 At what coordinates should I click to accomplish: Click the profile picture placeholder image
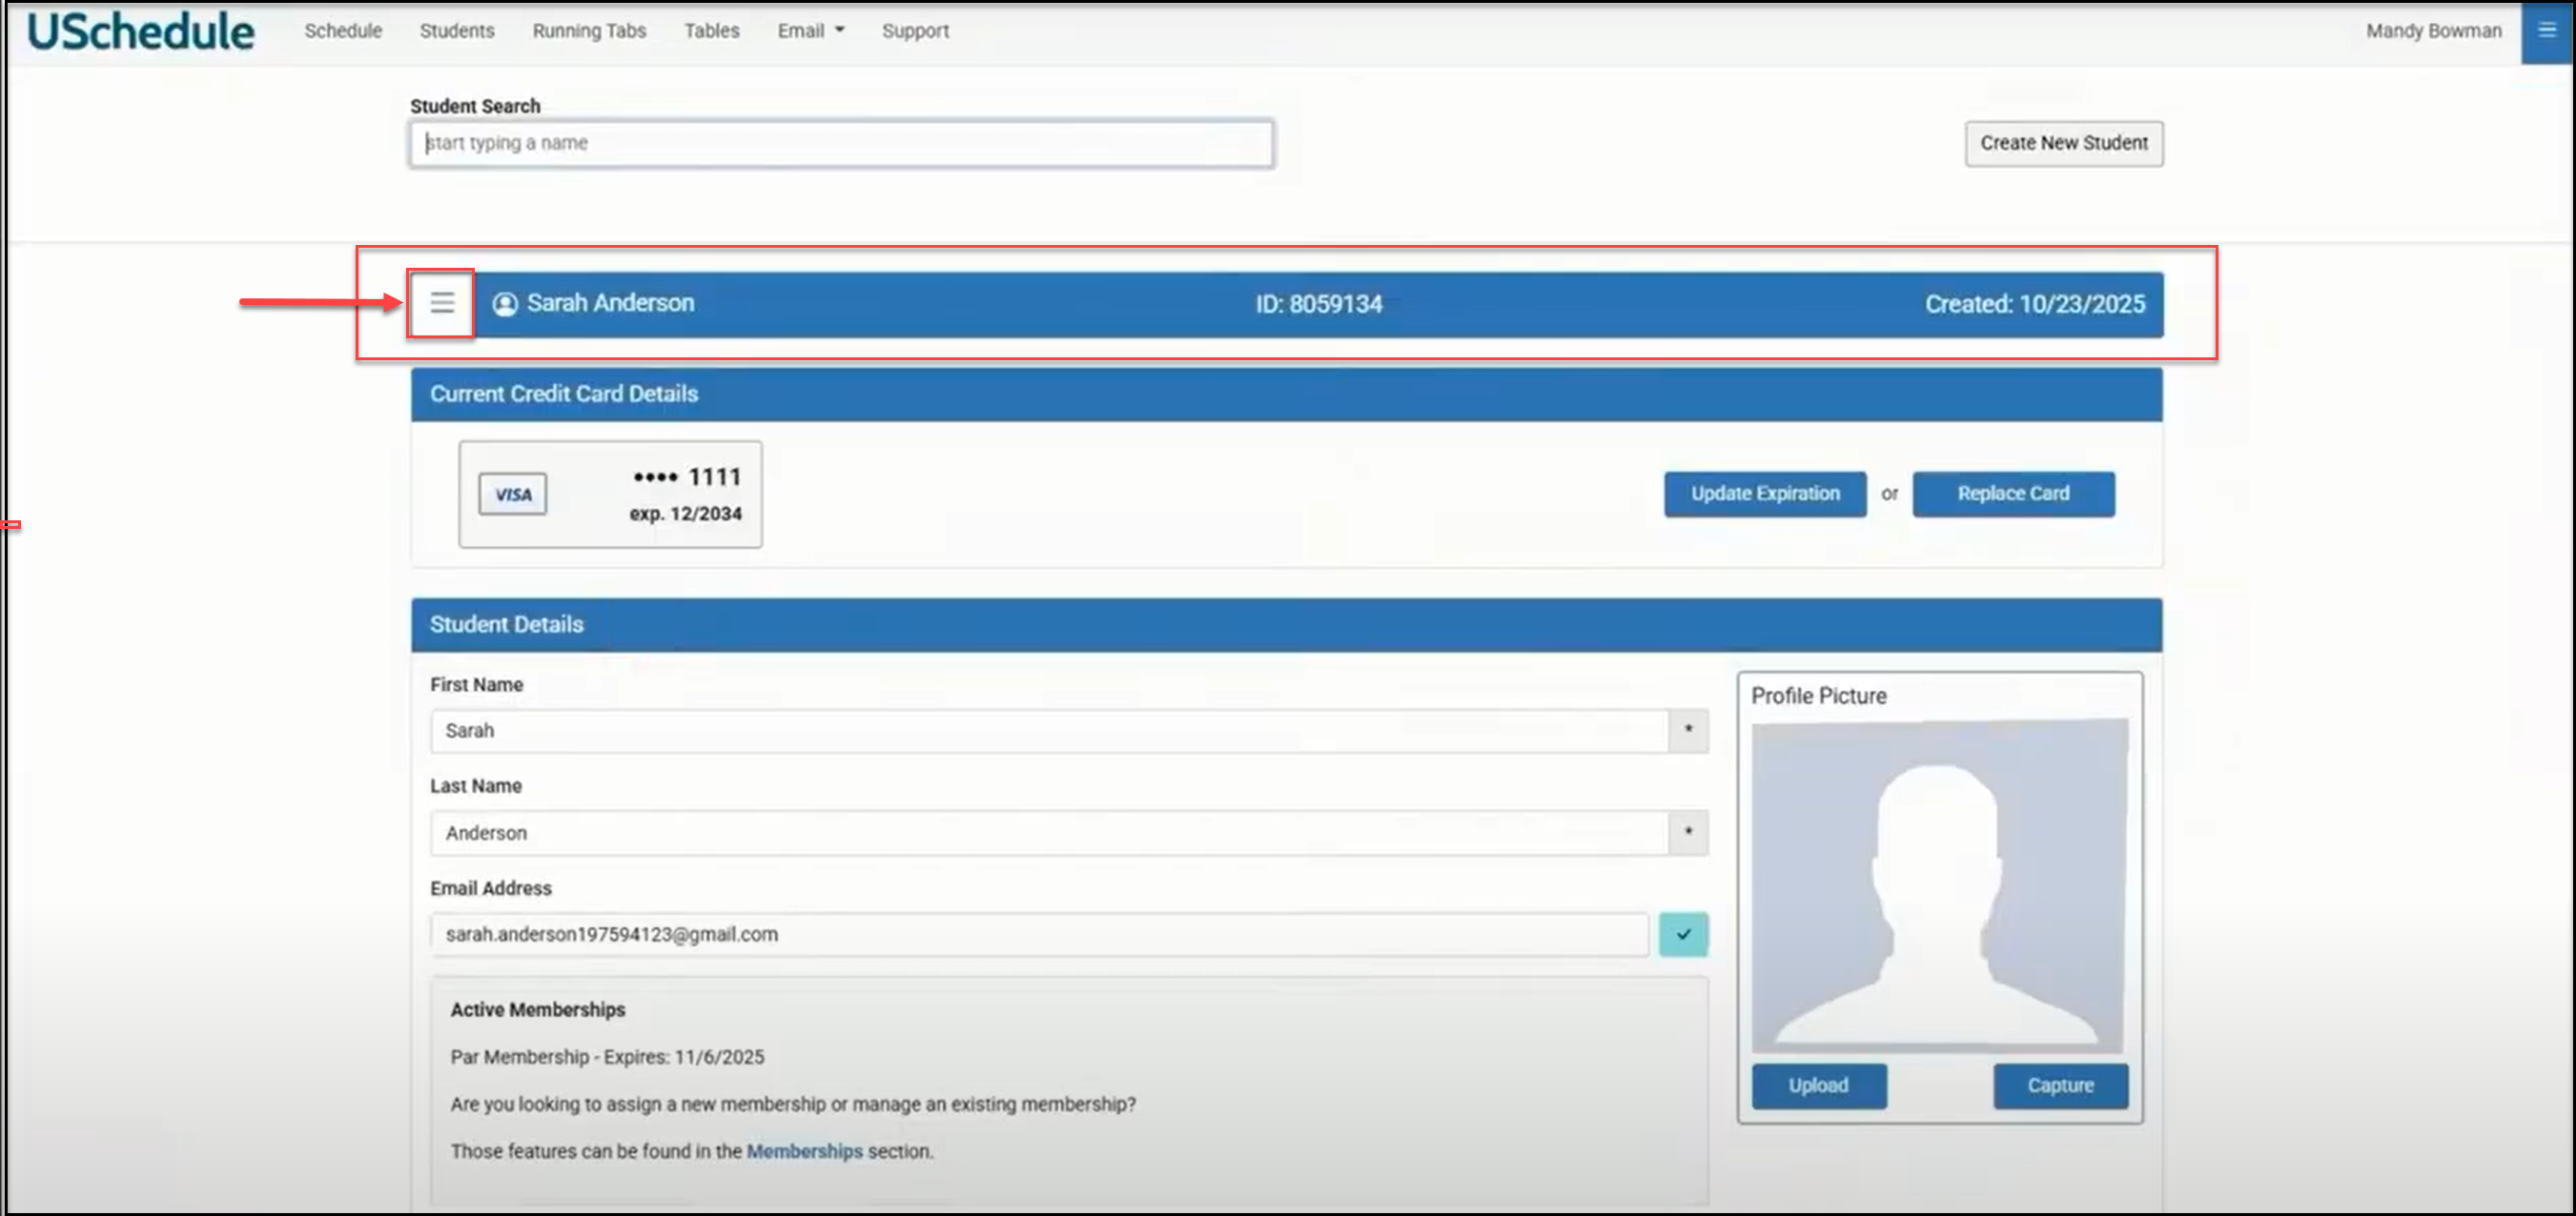coord(1939,885)
